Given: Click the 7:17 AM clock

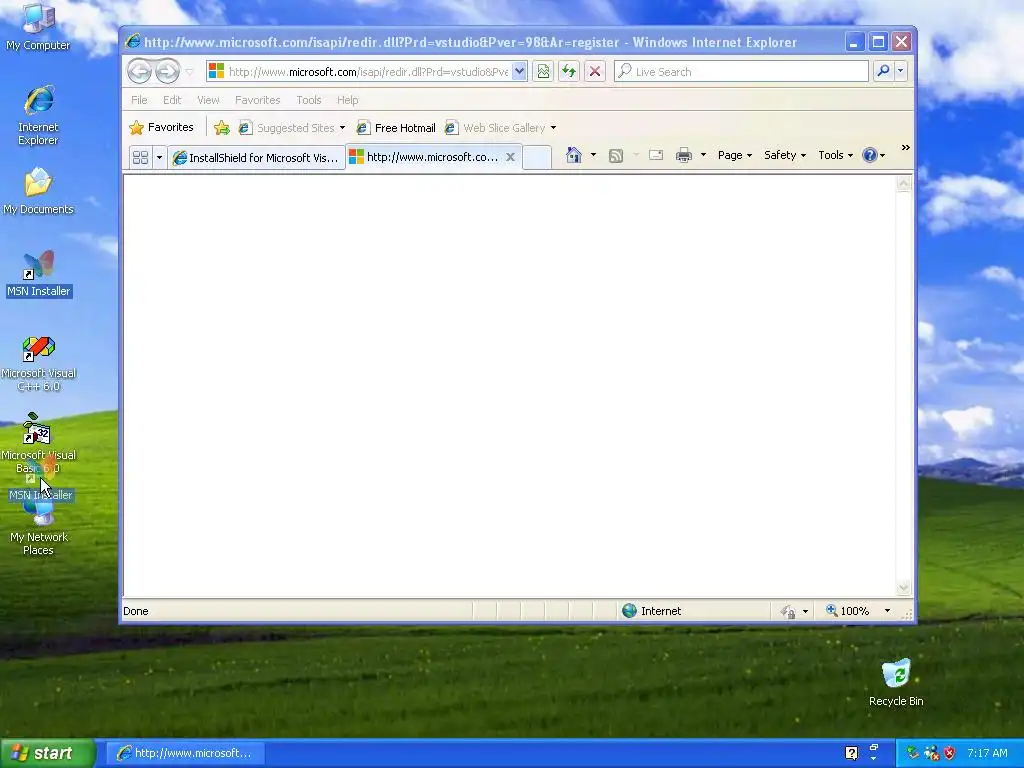Looking at the screenshot, I should [987, 753].
